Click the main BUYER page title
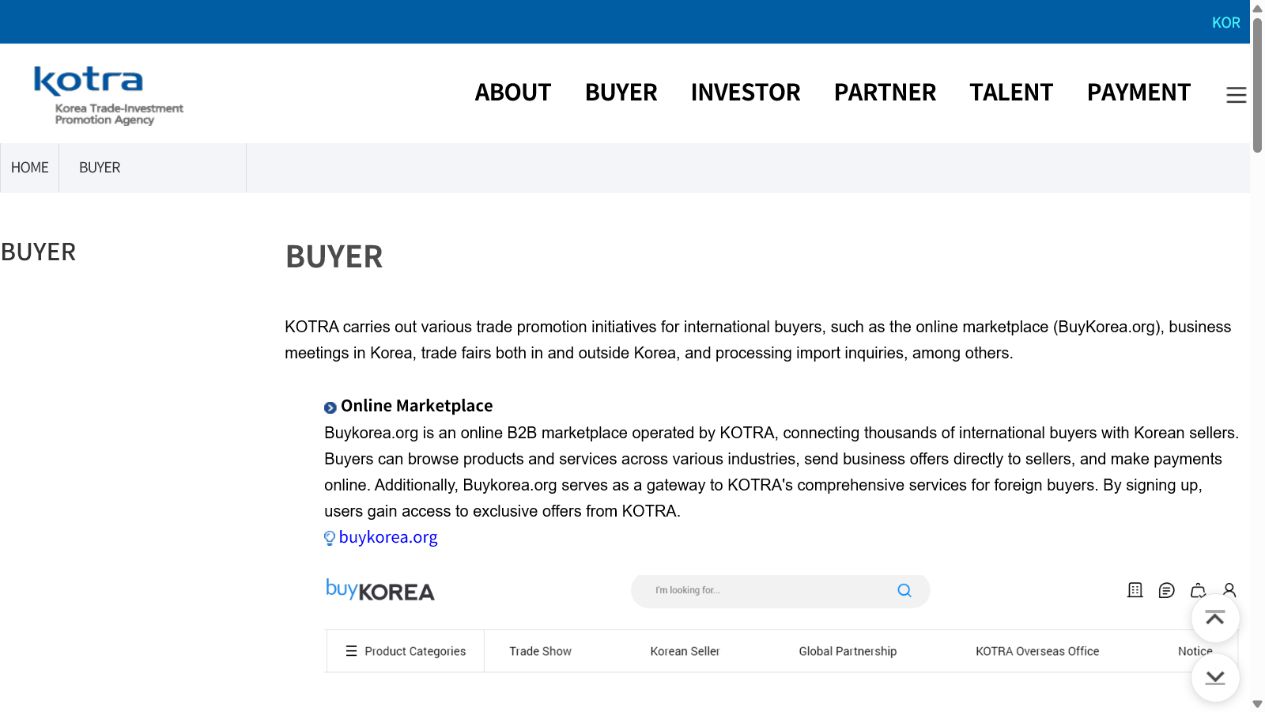The image size is (1265, 712). [334, 256]
